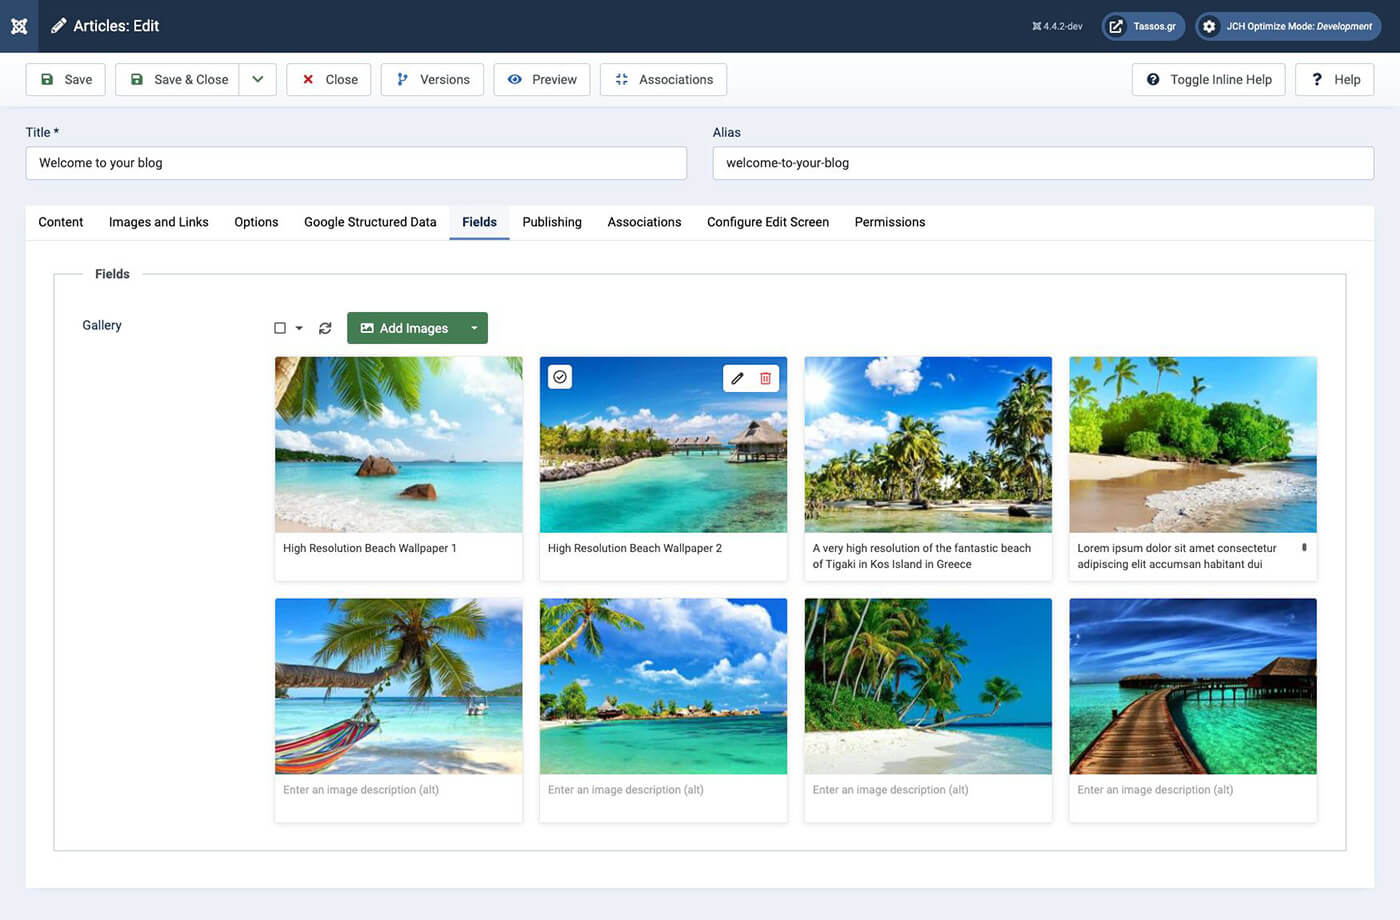Click the question mark Help icon
1400x920 pixels.
[1318, 79]
